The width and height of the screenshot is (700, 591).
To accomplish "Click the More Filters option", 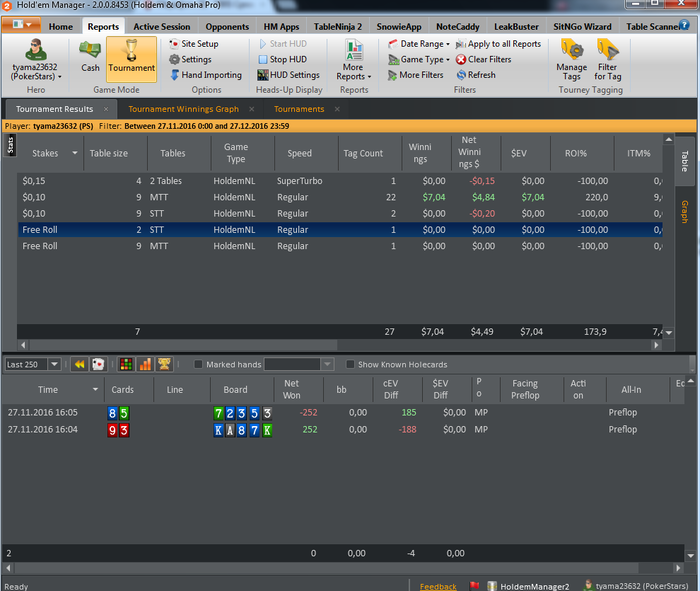I will pos(416,75).
